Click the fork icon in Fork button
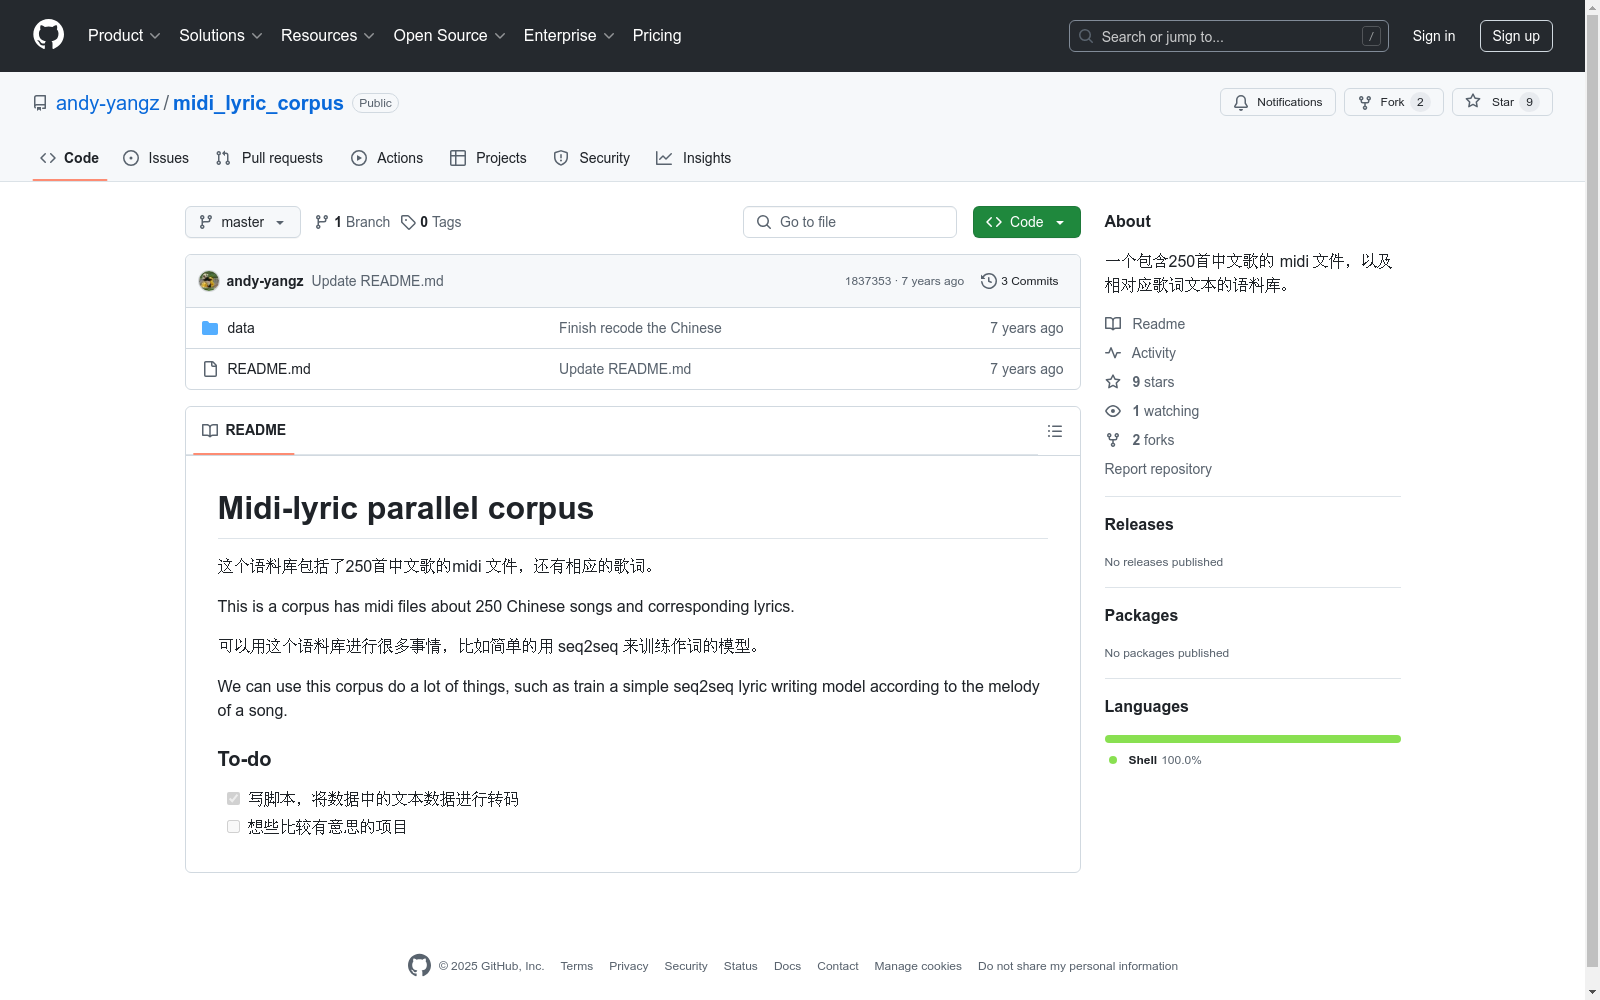The height and width of the screenshot is (1000, 1600). click(1365, 102)
